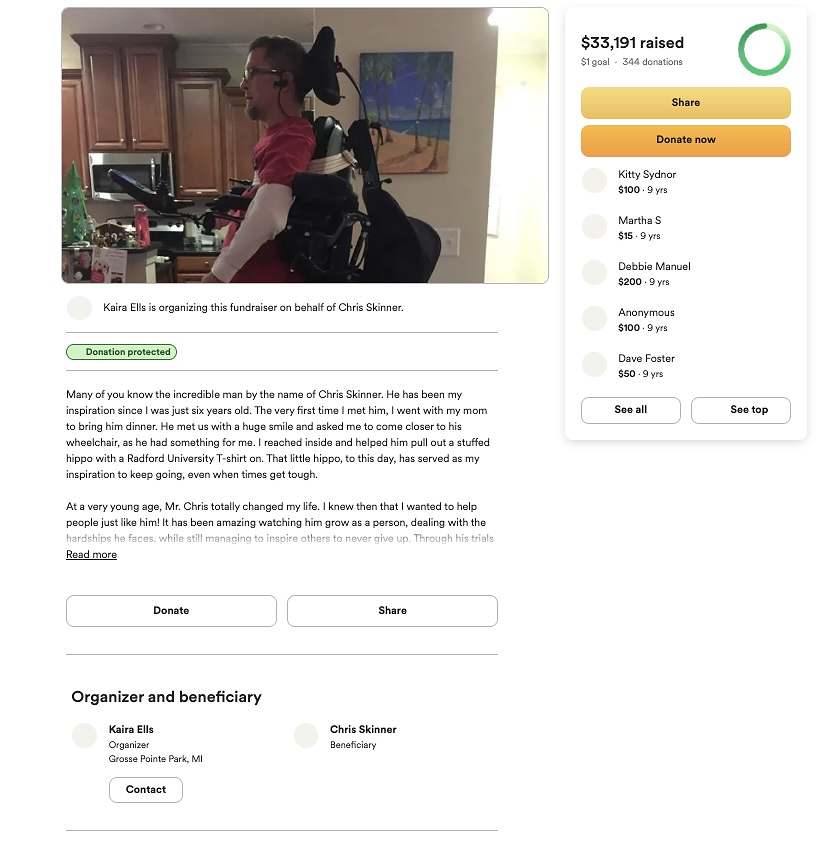Screen dimensions: 834x842
Task: Open the full donations list via See all
Action: pos(630,410)
